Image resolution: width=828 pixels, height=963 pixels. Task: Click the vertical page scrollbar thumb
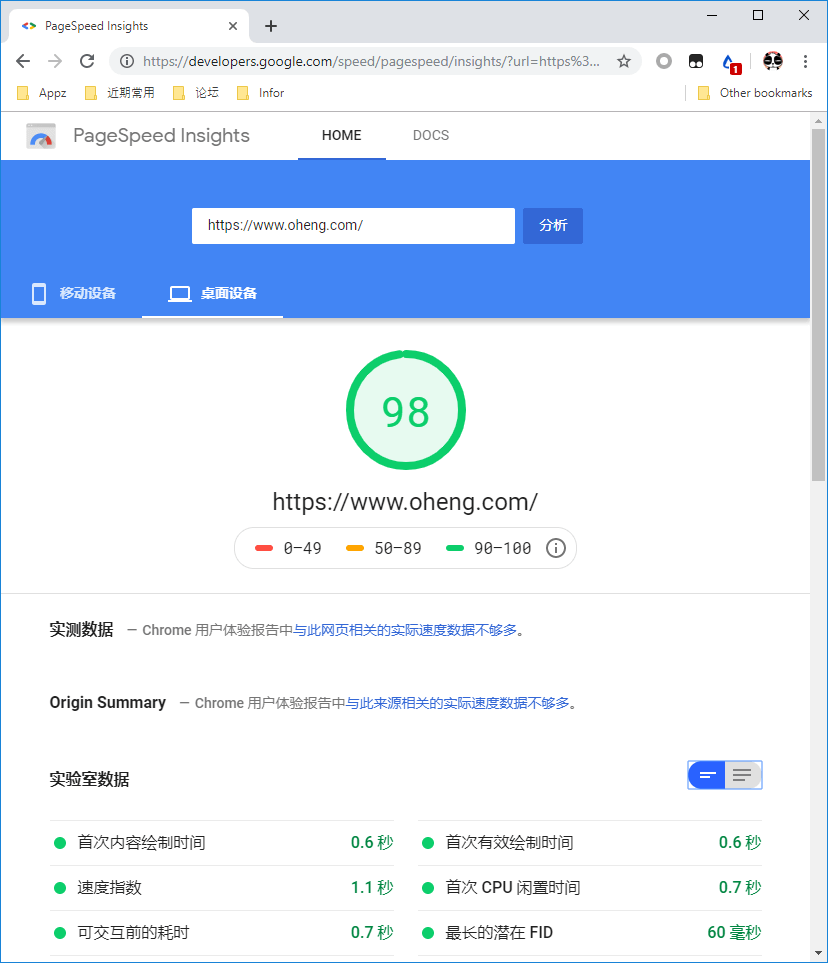click(x=818, y=305)
